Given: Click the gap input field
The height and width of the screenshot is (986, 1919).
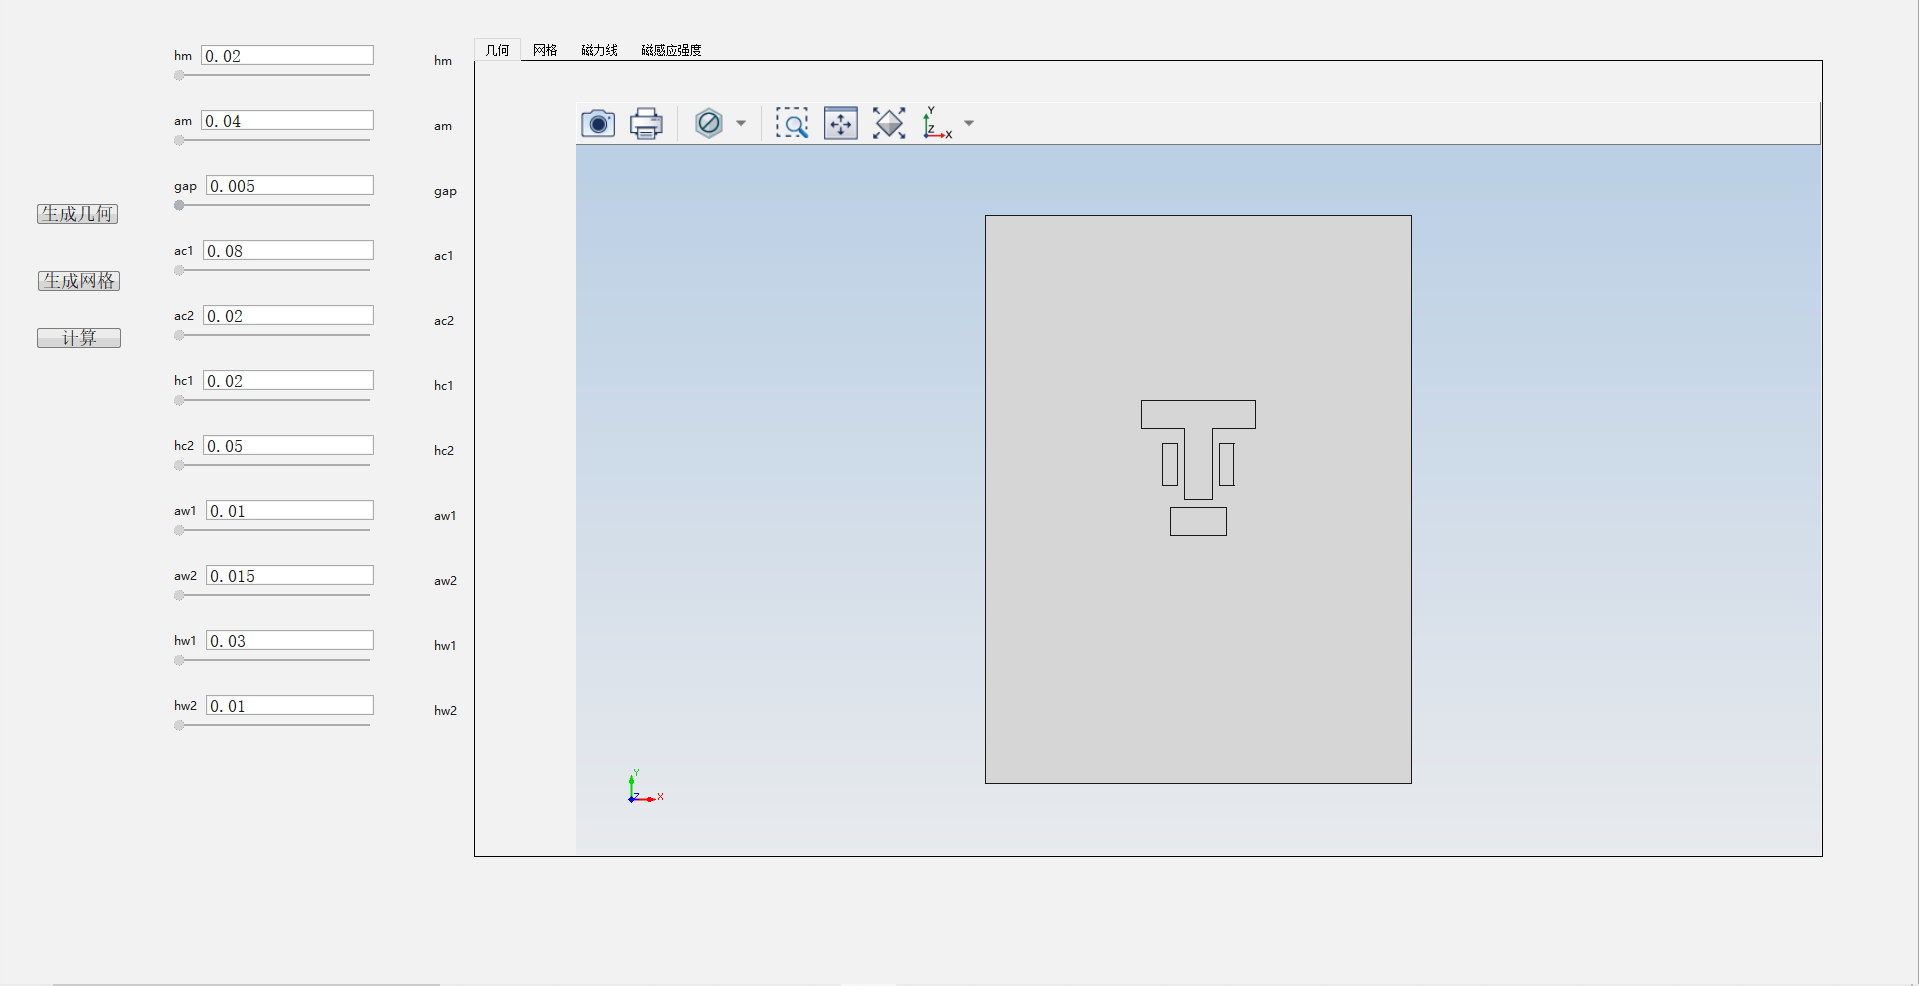Looking at the screenshot, I should [290, 186].
